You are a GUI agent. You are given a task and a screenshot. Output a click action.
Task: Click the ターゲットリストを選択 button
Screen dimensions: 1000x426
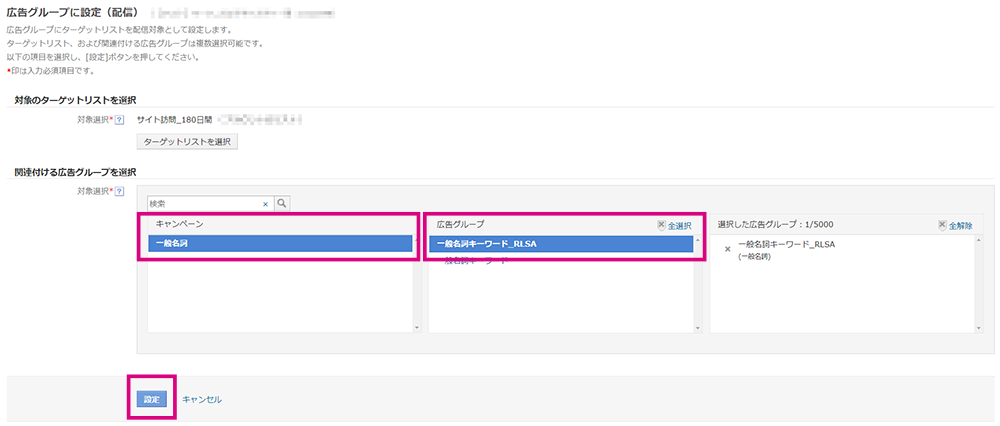click(x=188, y=141)
